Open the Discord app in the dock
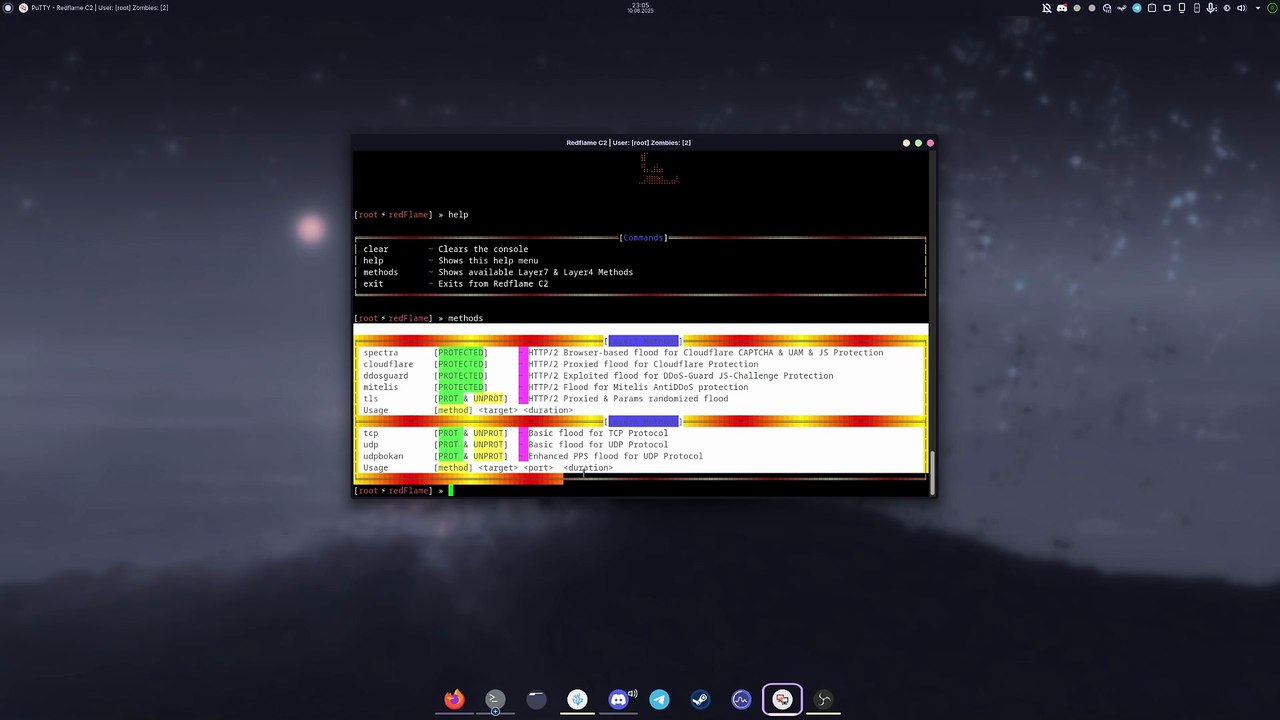 (618, 700)
